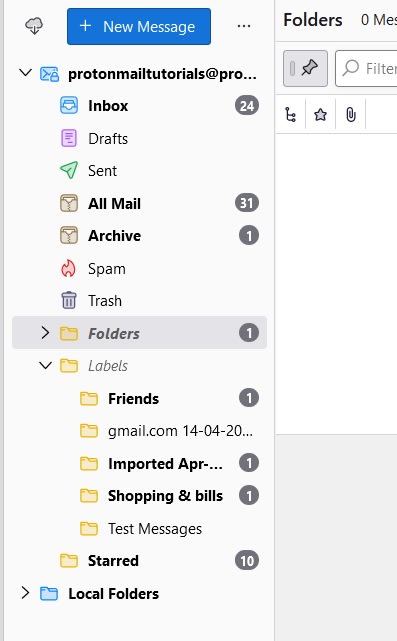Click the Trash can icon
The height and width of the screenshot is (641, 397).
69,300
